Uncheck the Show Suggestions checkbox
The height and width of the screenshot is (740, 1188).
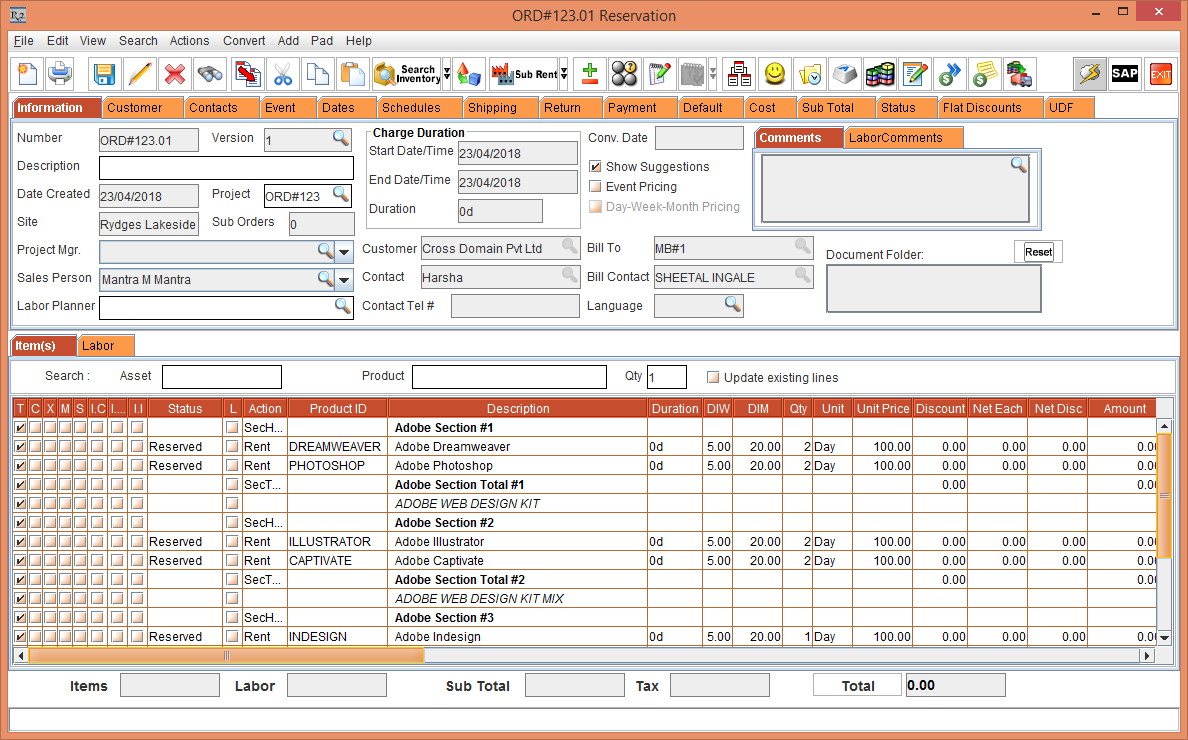(x=596, y=167)
